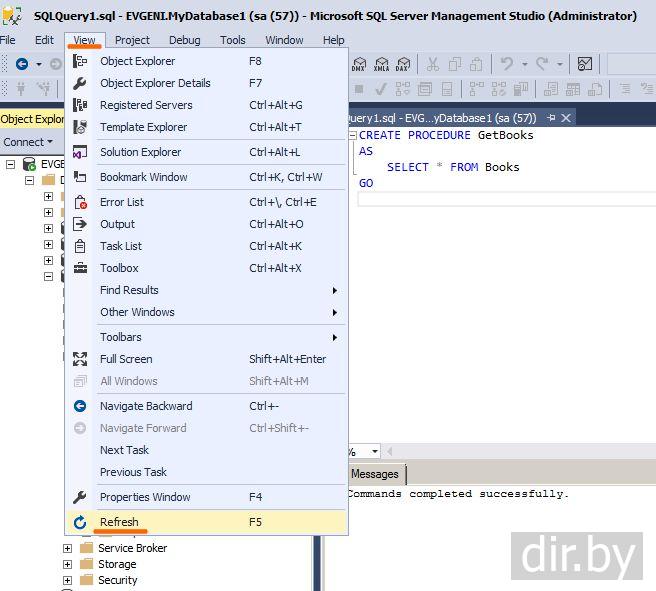Click the Refresh circular arrow icon

point(79,522)
